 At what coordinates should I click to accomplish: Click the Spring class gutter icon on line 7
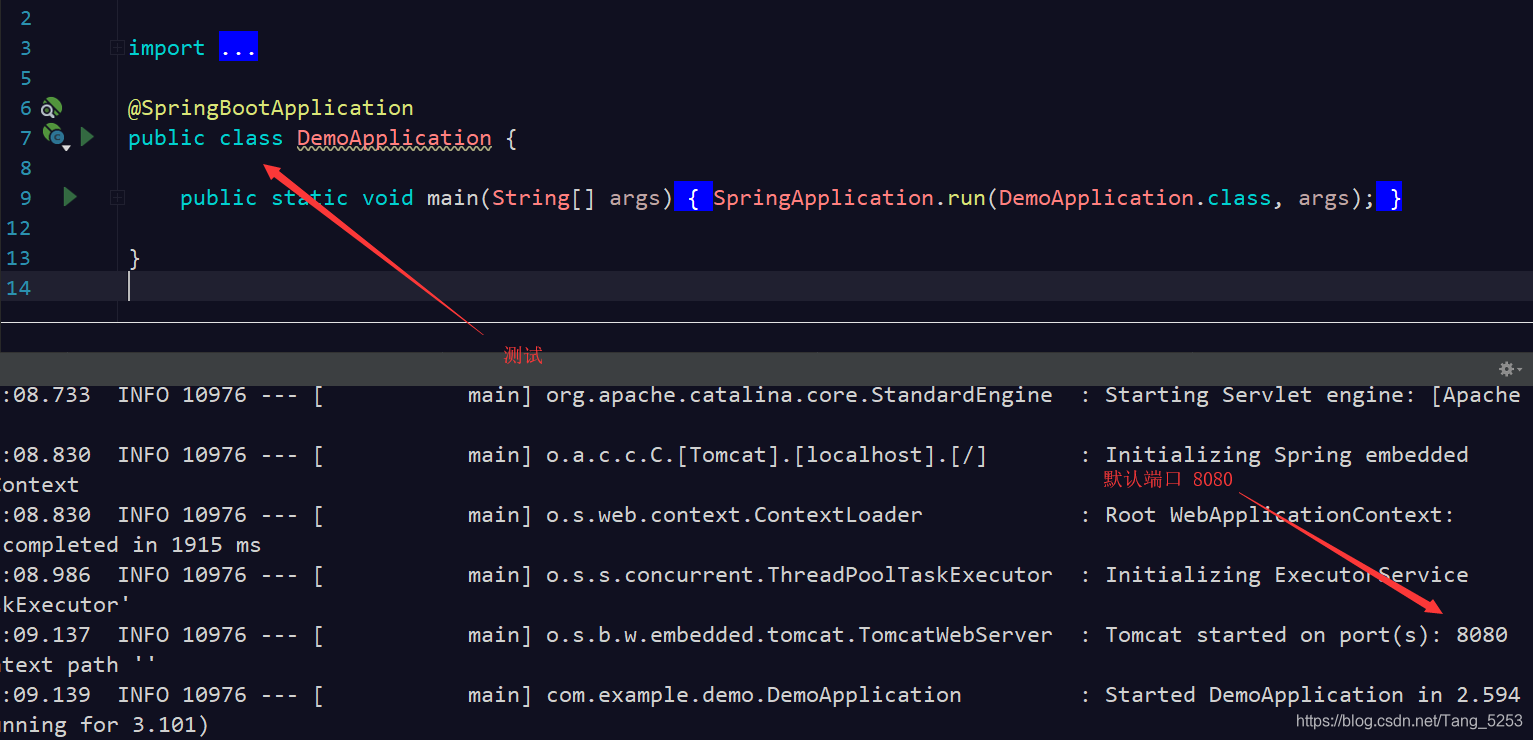pyautogui.click(x=55, y=136)
